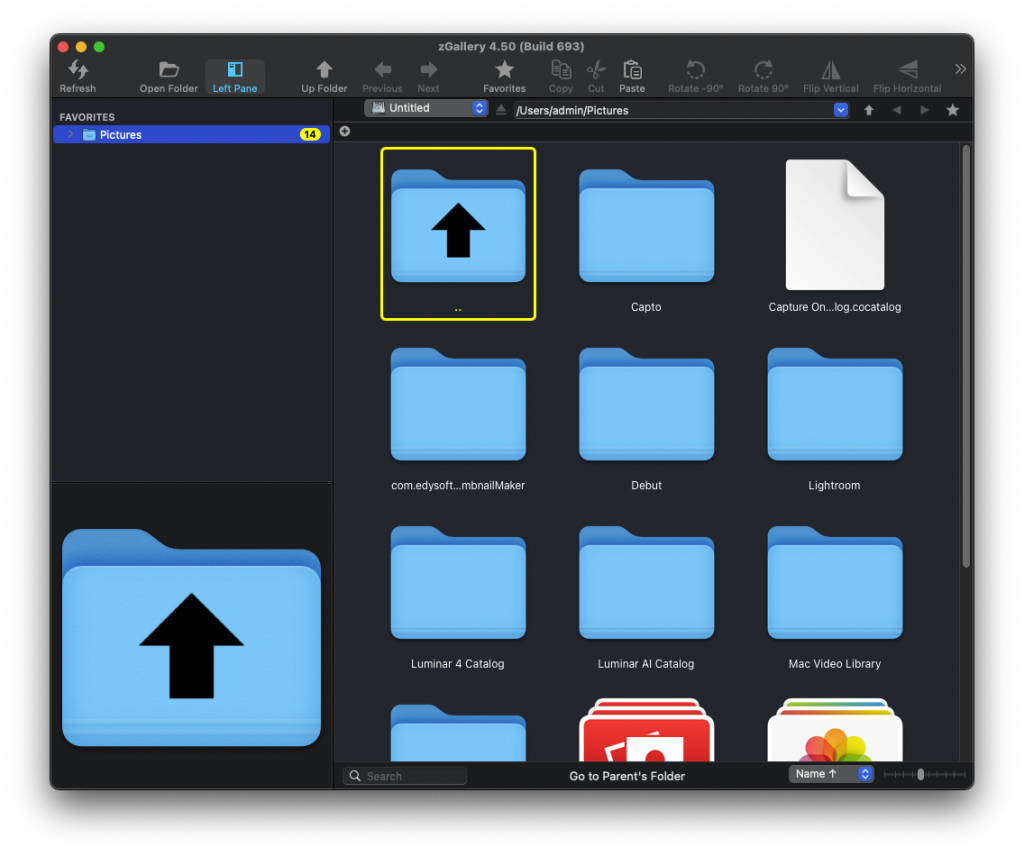The height and width of the screenshot is (856, 1024).
Task: Select the Photos library icon
Action: pos(835,730)
